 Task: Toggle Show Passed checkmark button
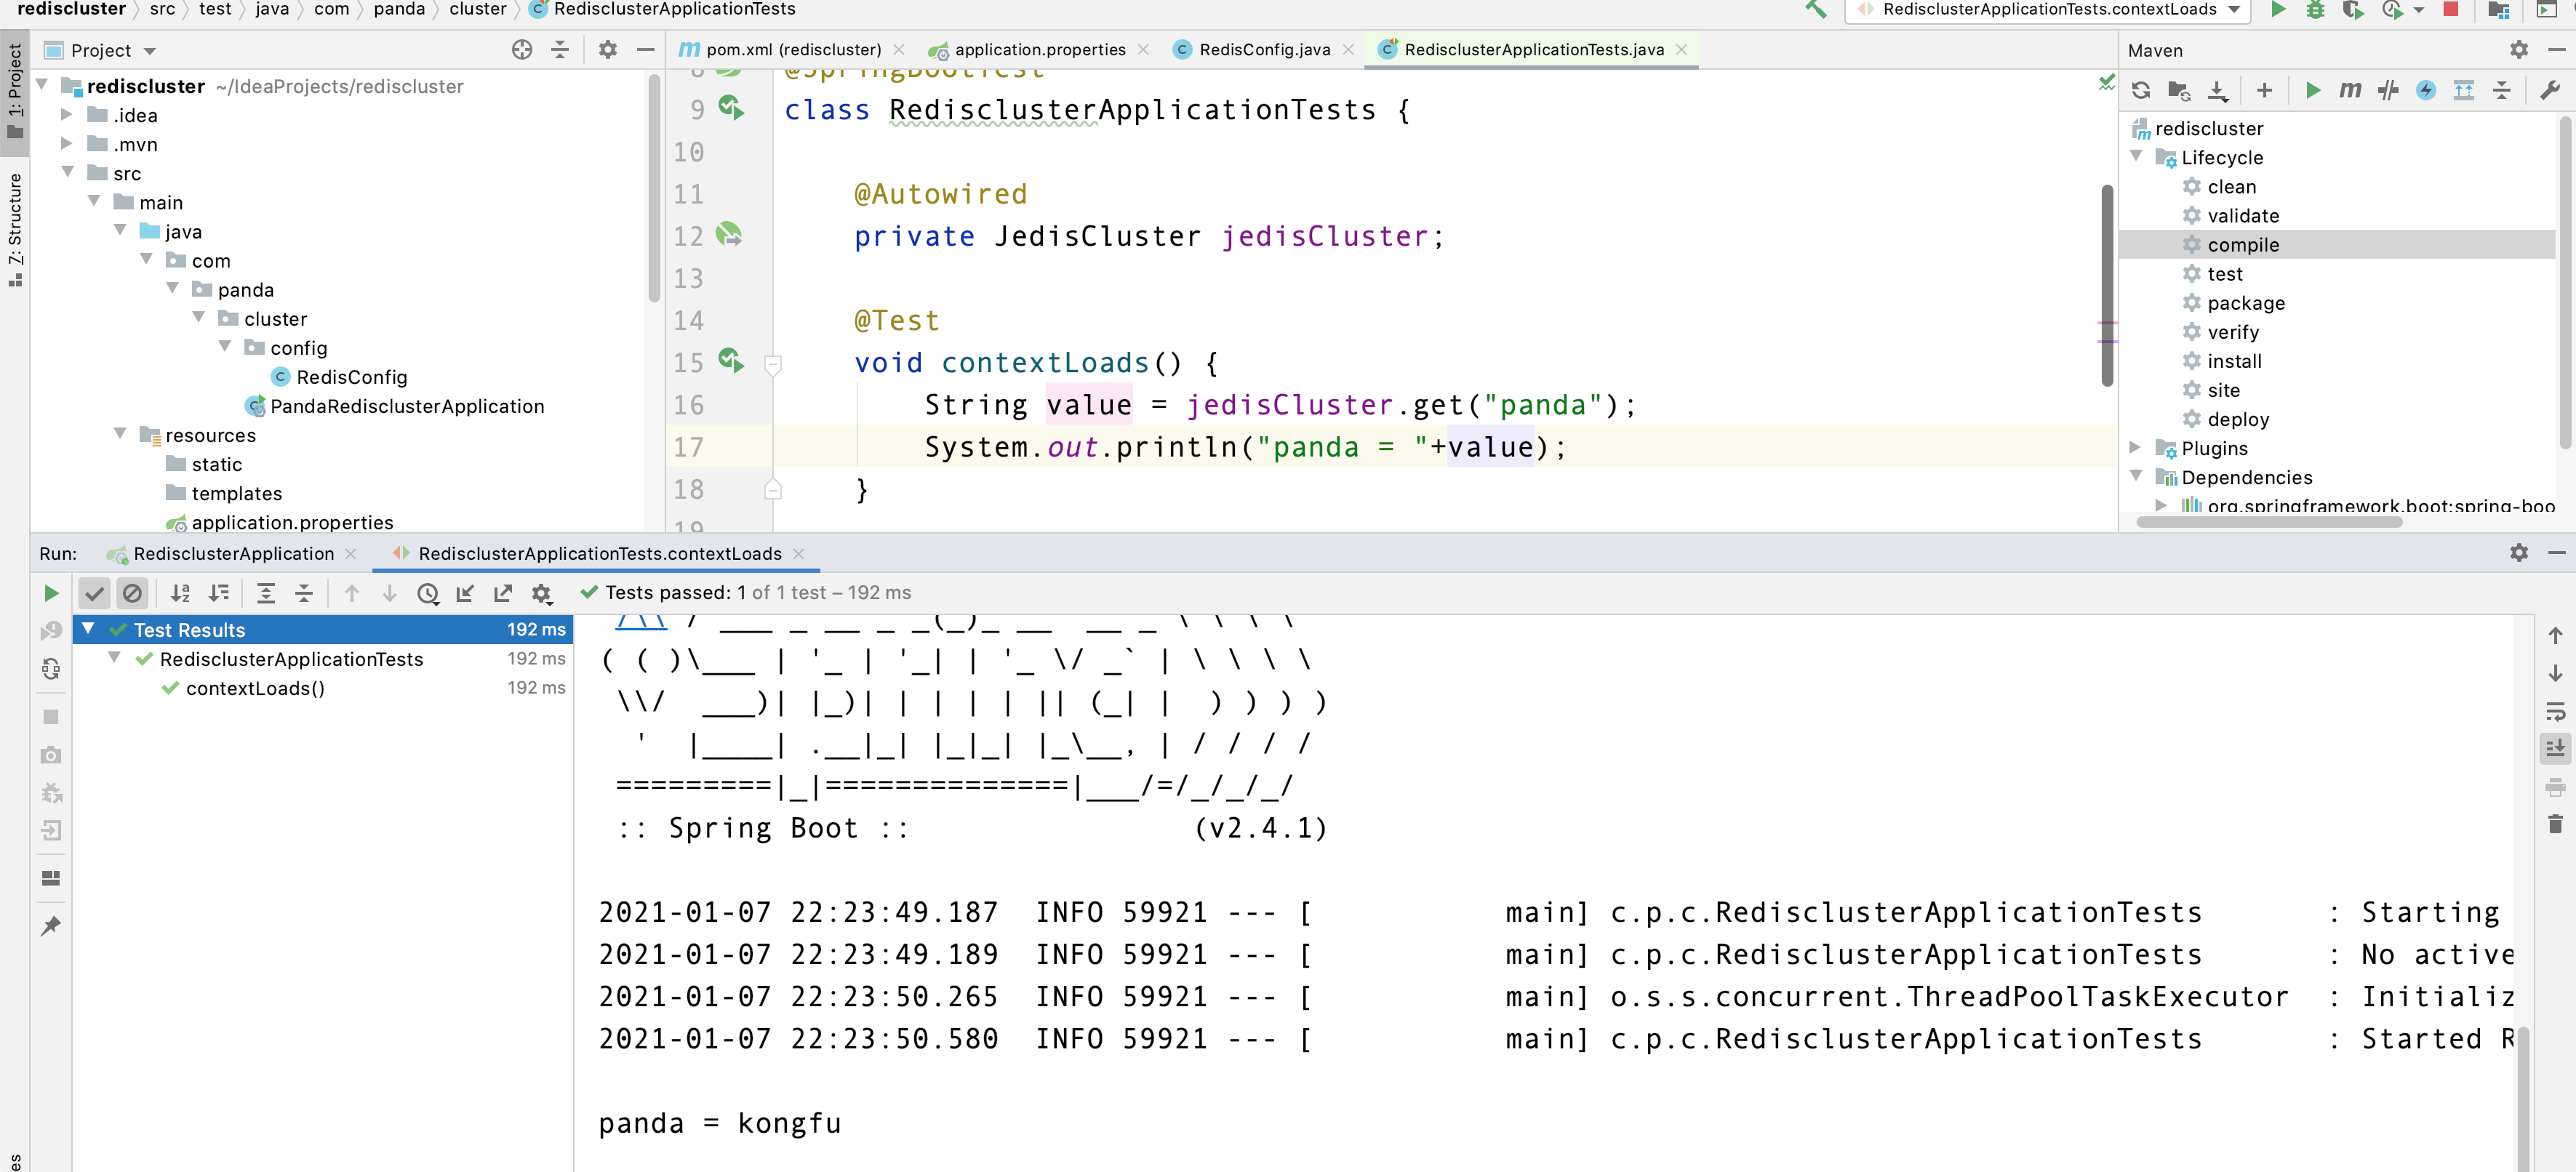[94, 593]
